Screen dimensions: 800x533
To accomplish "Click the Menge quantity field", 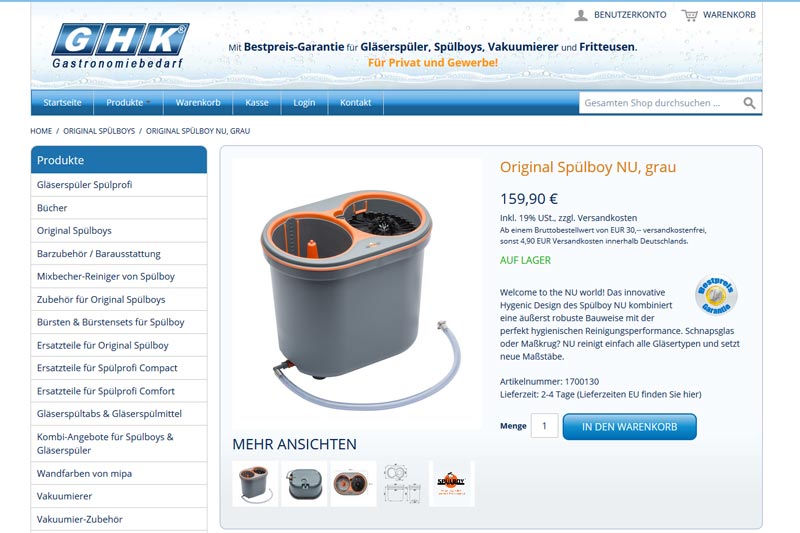I will 544,426.
